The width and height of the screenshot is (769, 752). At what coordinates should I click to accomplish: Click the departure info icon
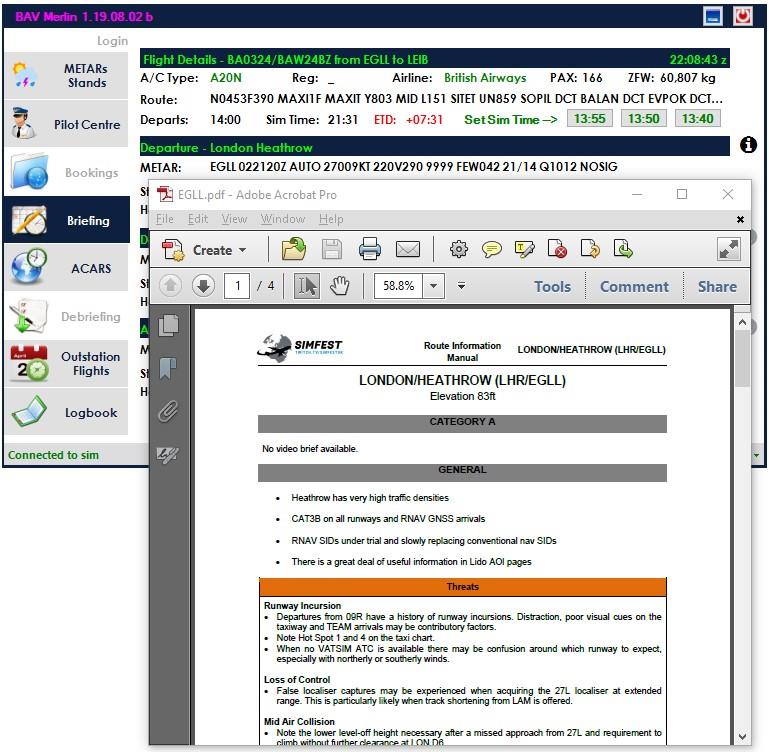(748, 145)
